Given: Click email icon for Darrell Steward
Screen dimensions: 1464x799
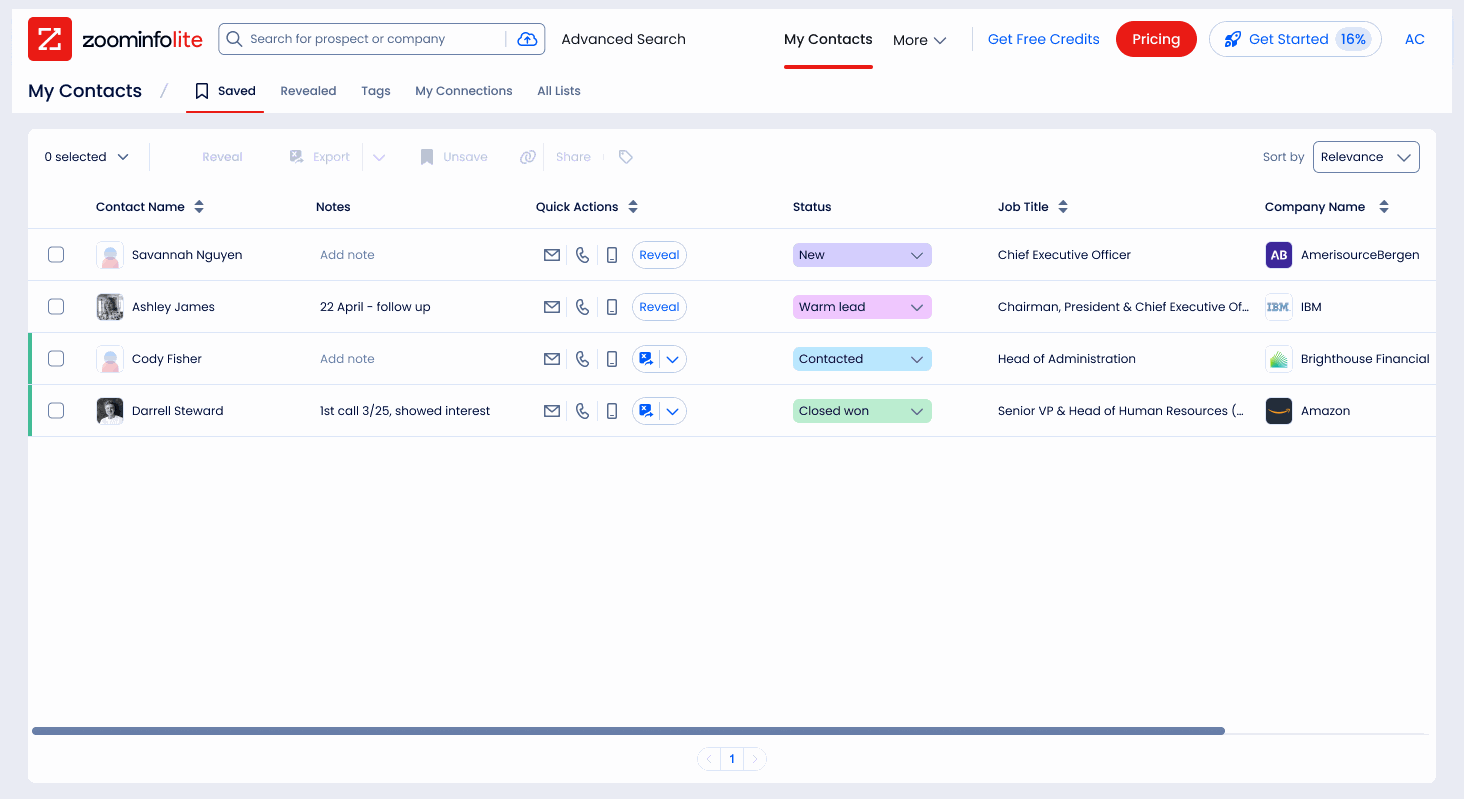Looking at the screenshot, I should 551,411.
